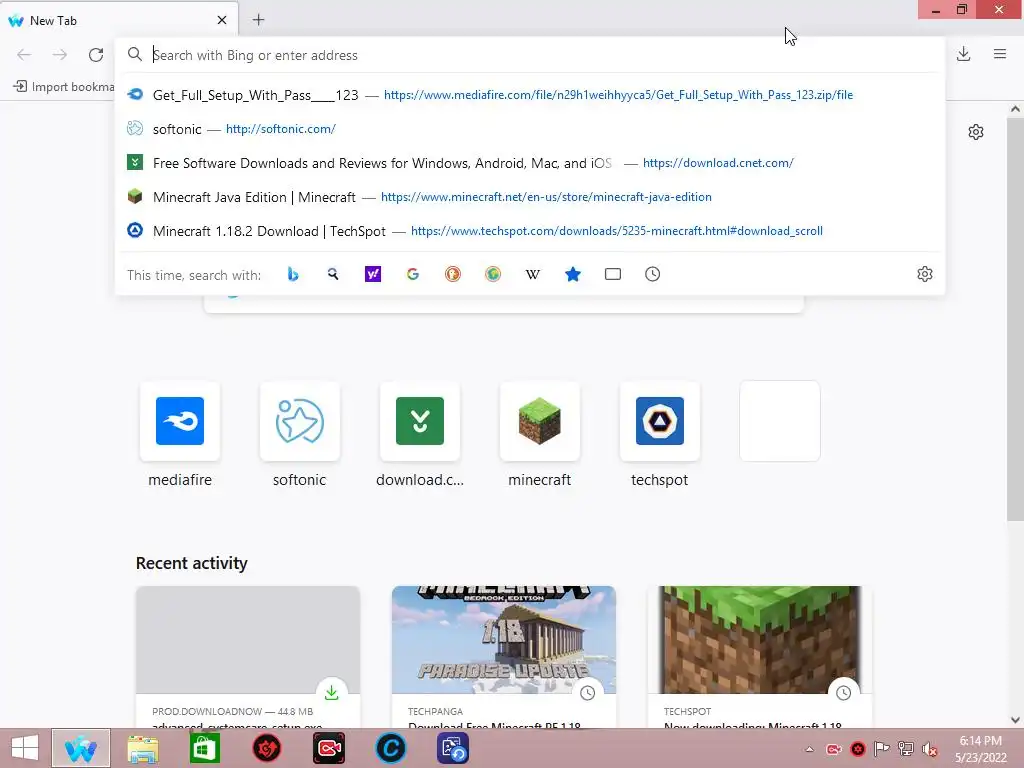This screenshot has width=1024, height=768.
Task: Open Action Center flag tray icon
Action: tap(882, 749)
